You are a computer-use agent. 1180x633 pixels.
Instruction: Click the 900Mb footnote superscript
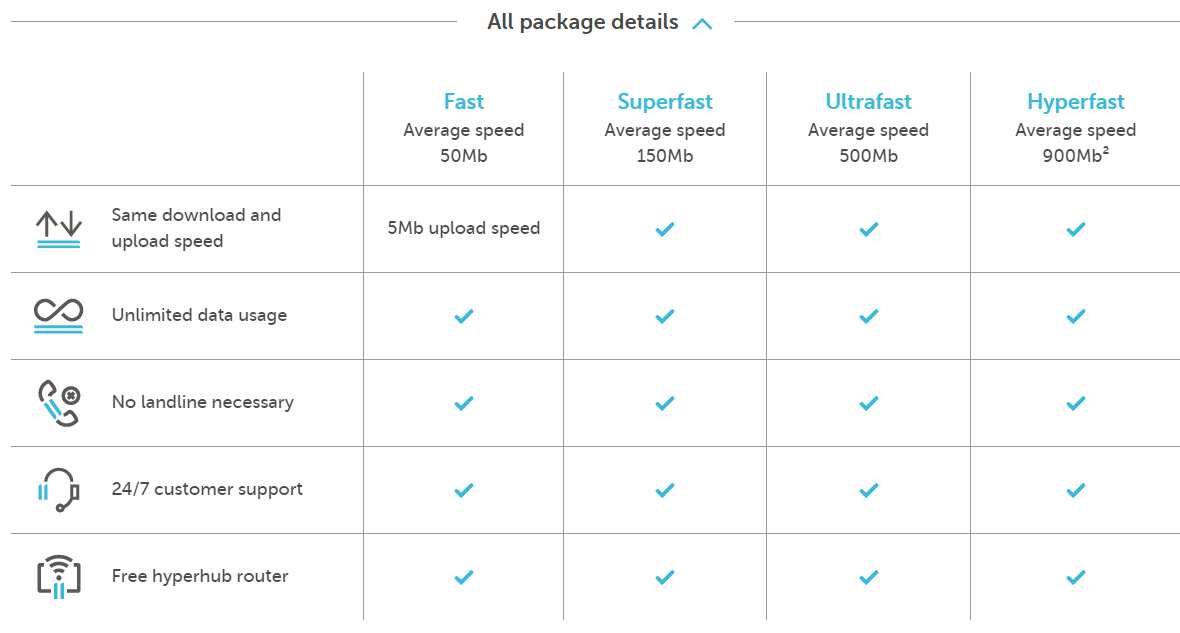(1105, 151)
